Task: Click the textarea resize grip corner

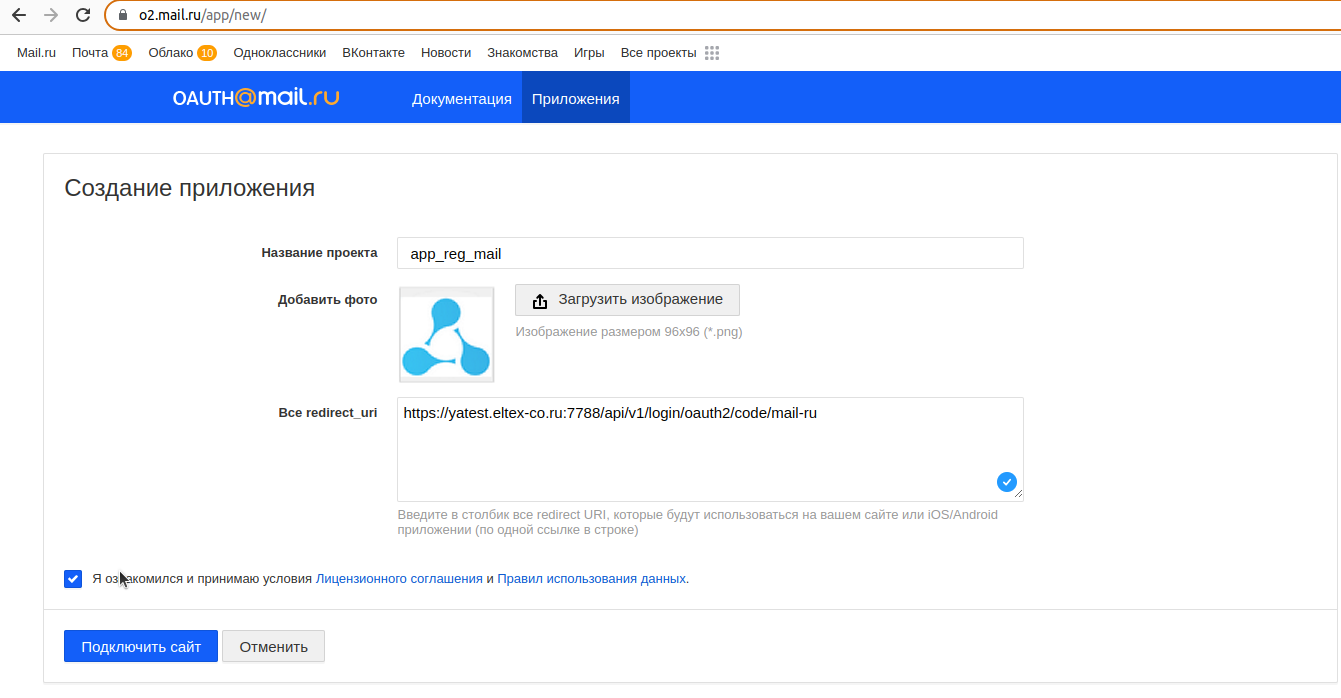Action: point(1018,494)
